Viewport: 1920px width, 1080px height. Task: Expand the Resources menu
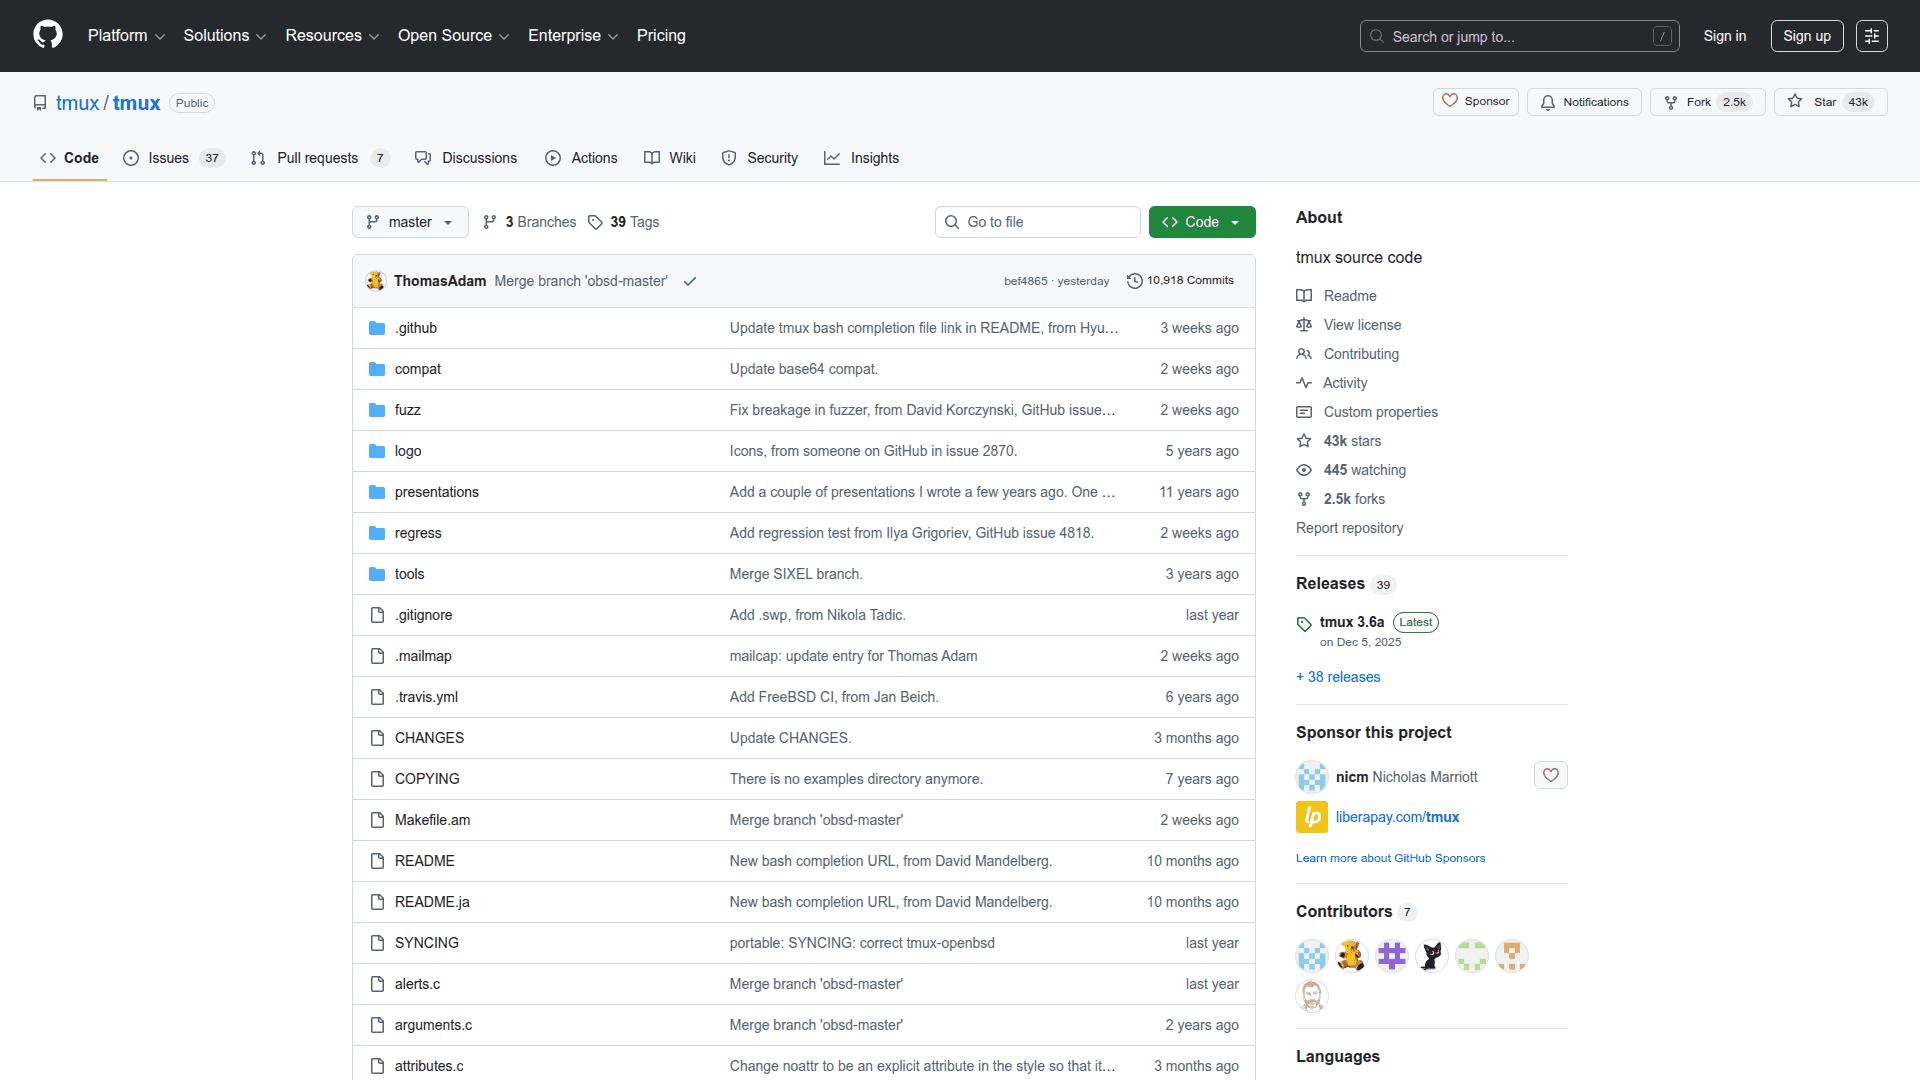pos(332,36)
